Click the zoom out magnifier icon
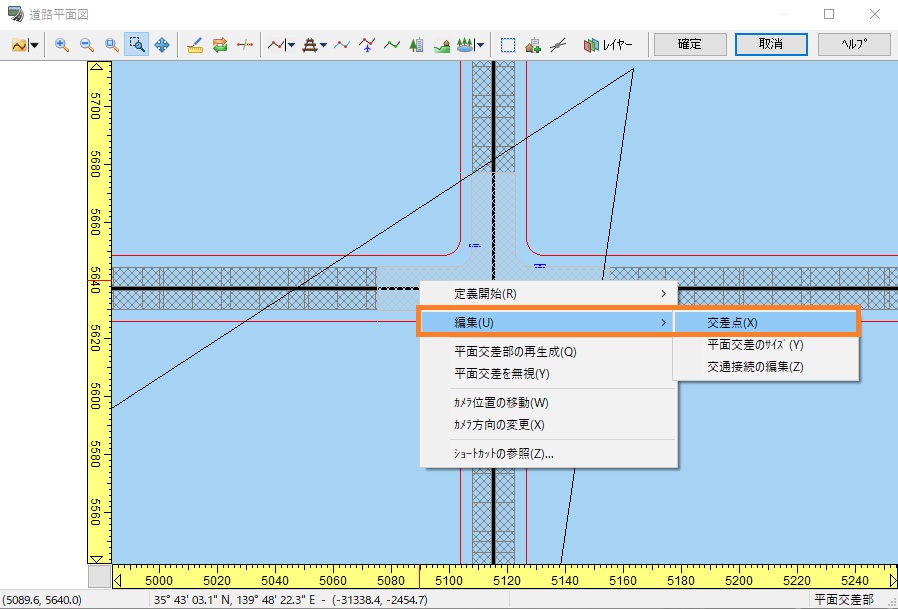The height and width of the screenshot is (609, 898). point(87,45)
